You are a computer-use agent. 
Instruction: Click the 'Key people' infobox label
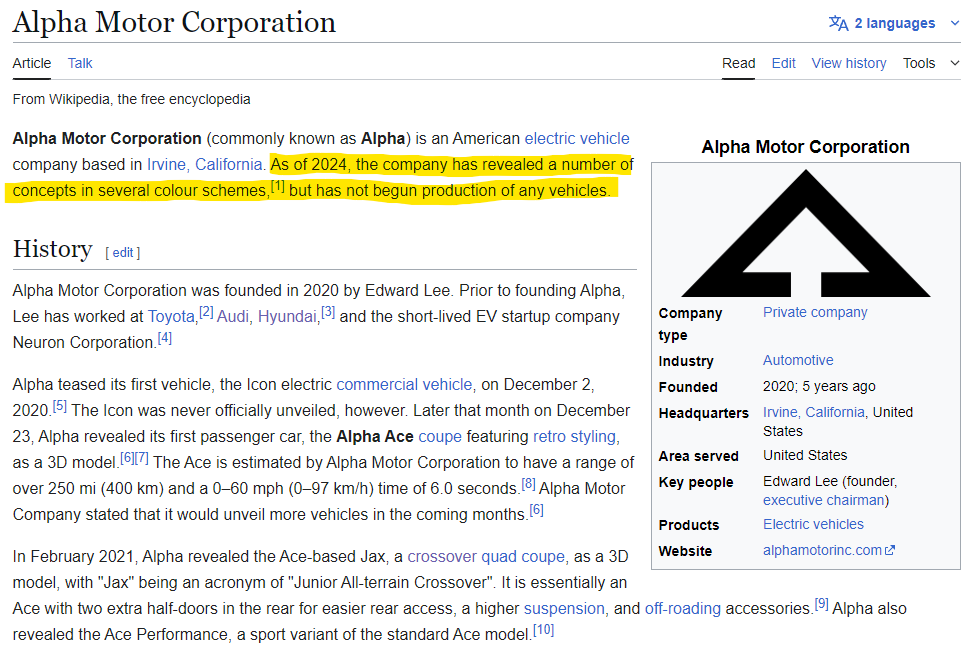click(x=696, y=482)
